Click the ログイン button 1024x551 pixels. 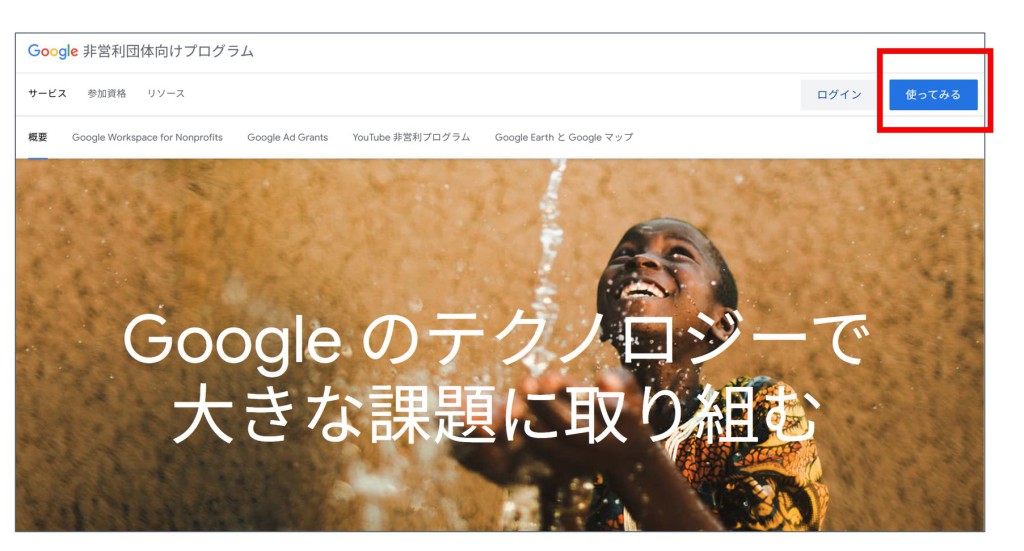coord(839,95)
